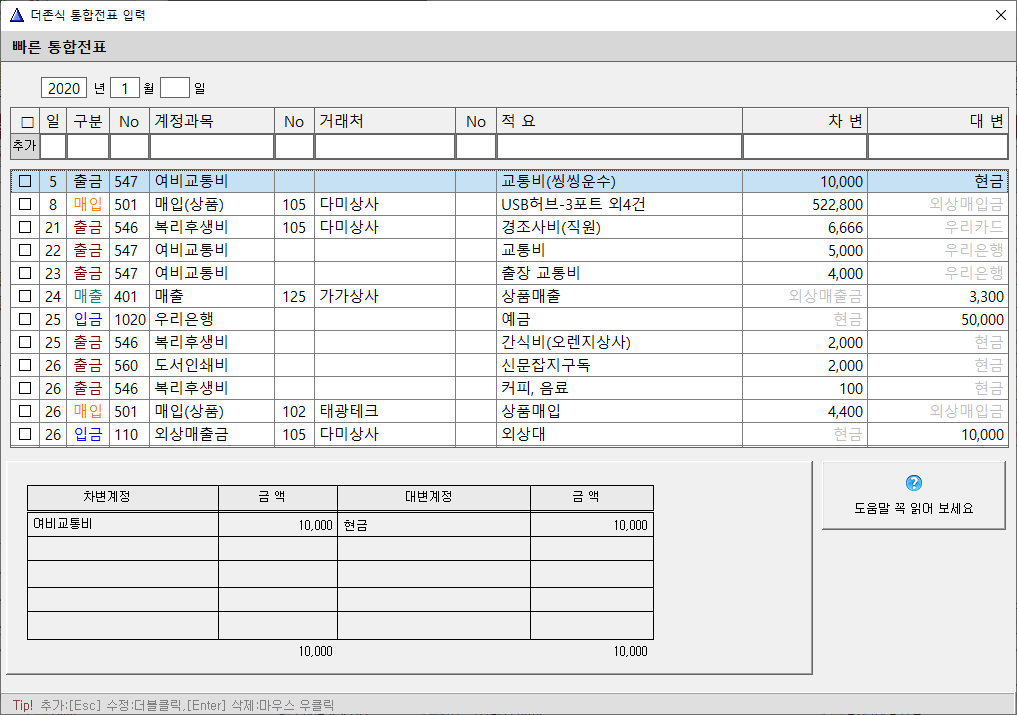Viewport: 1017px width, 715px height.
Task: Select the 우리은행 account cell
Action: click(211, 319)
